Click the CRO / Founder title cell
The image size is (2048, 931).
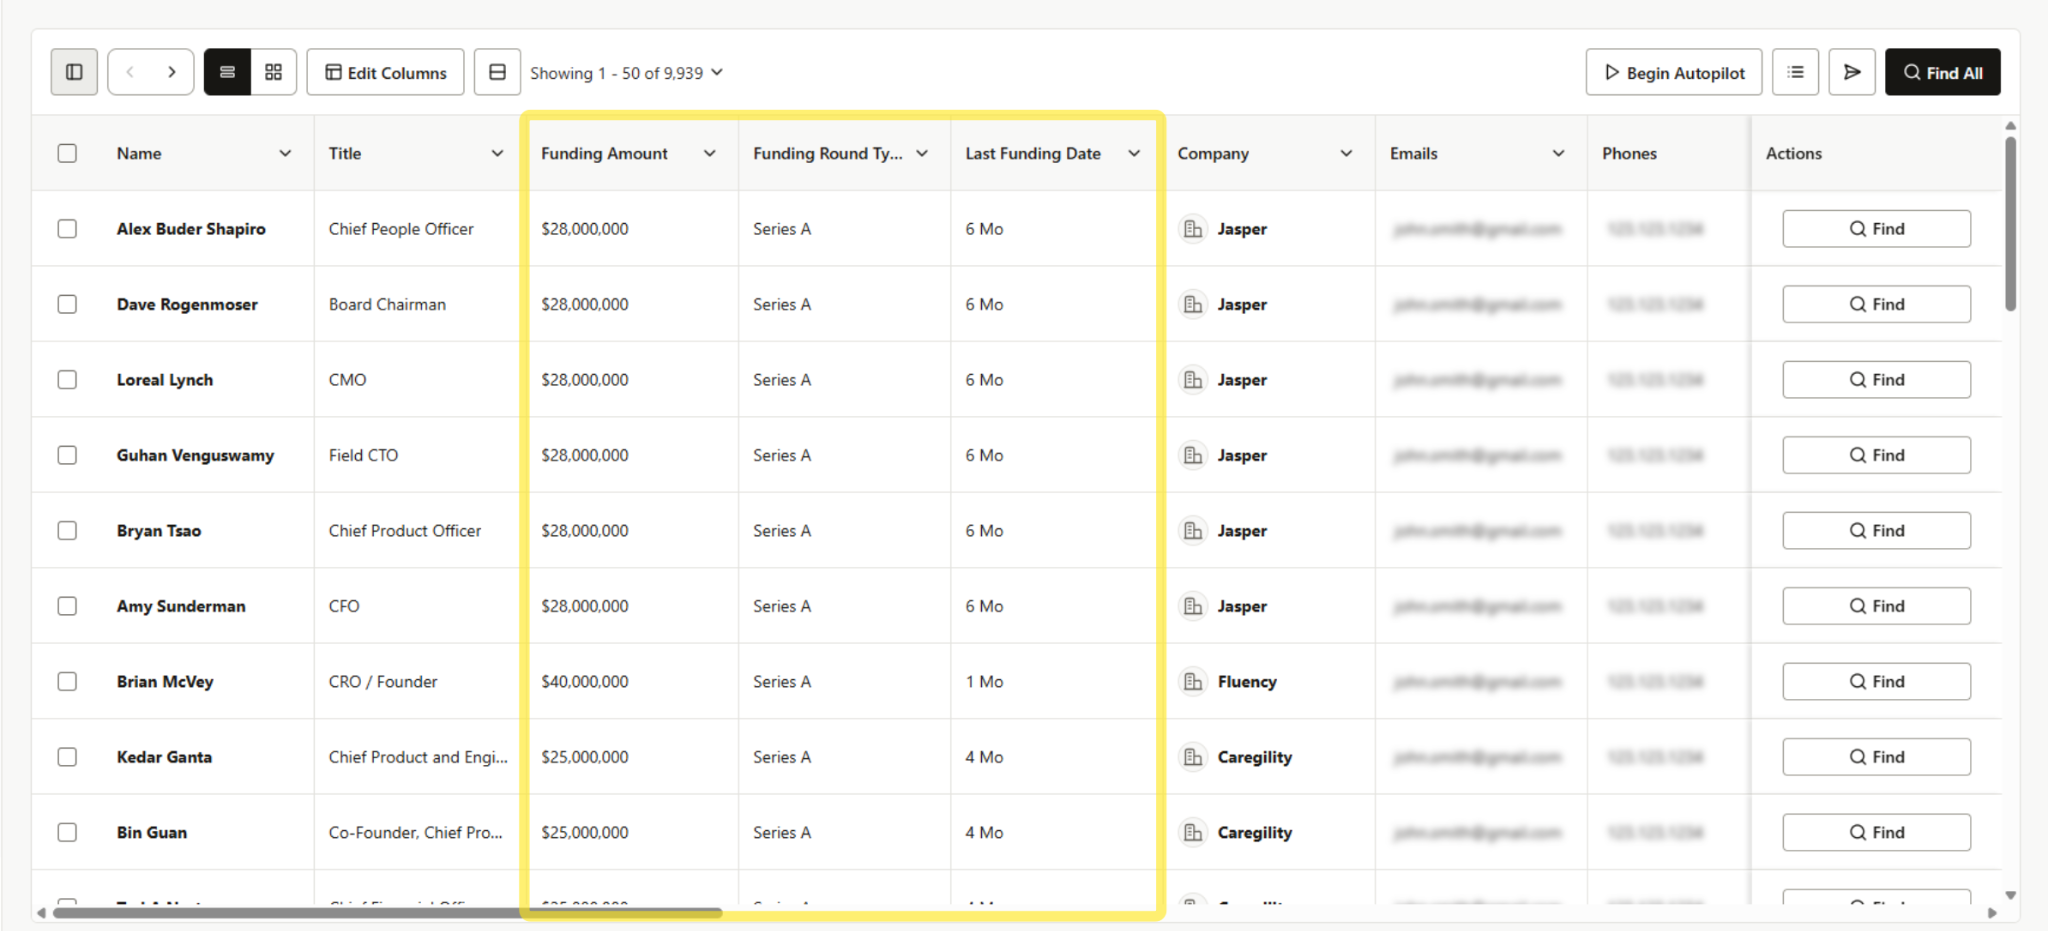click(x=383, y=682)
